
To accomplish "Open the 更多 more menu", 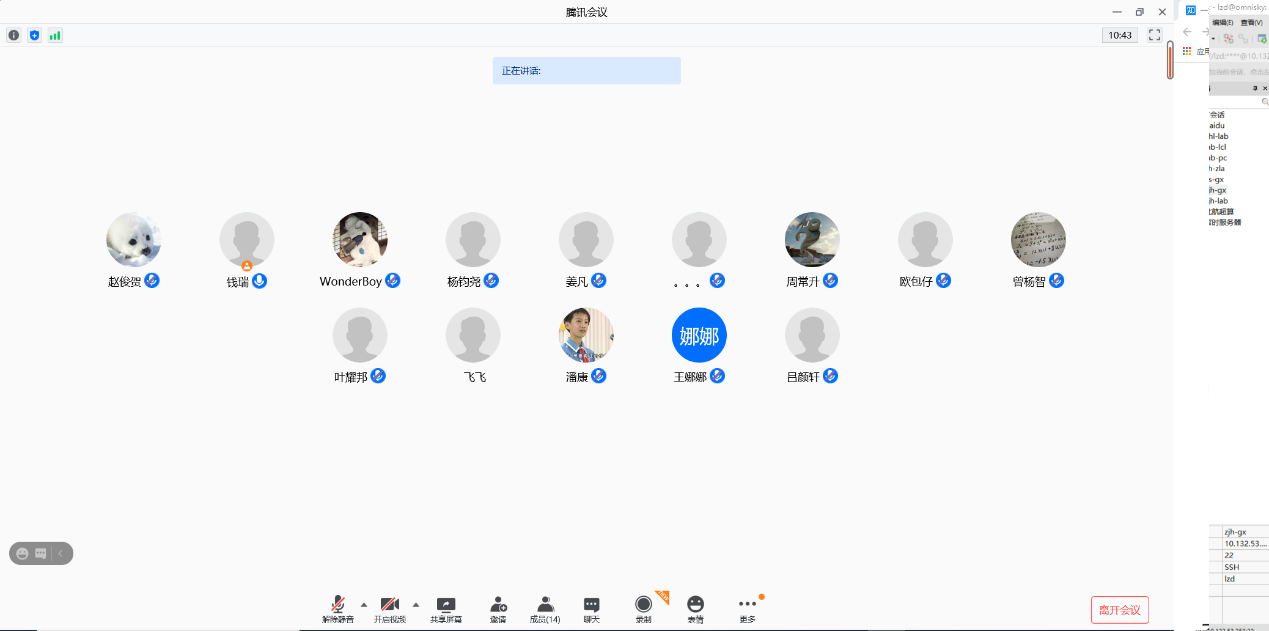I will [747, 609].
